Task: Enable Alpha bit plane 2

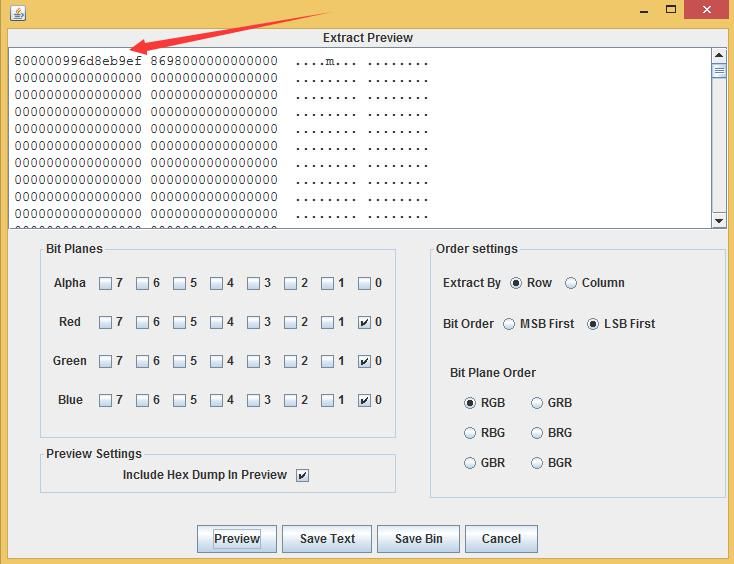Action: [x=290, y=283]
